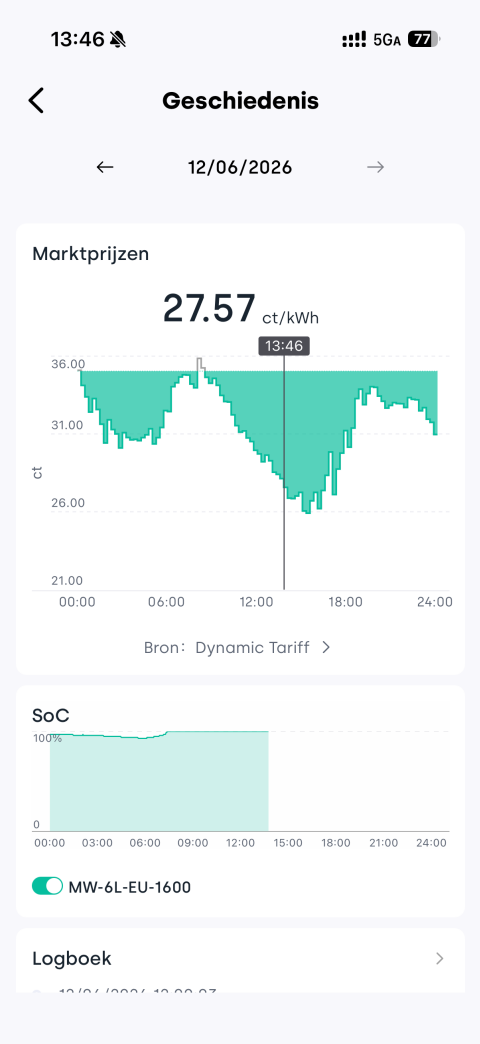
Task: Select the 12/06/2026 date label
Action: coord(240,167)
